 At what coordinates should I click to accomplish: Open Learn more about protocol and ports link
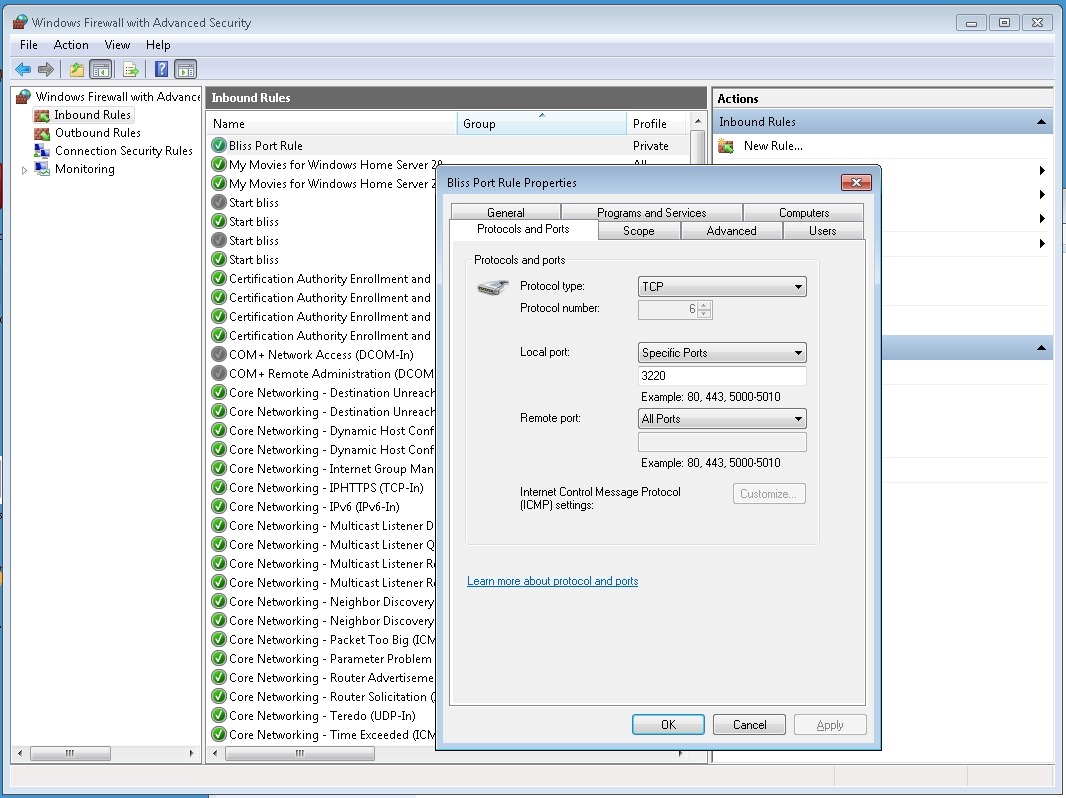552,581
